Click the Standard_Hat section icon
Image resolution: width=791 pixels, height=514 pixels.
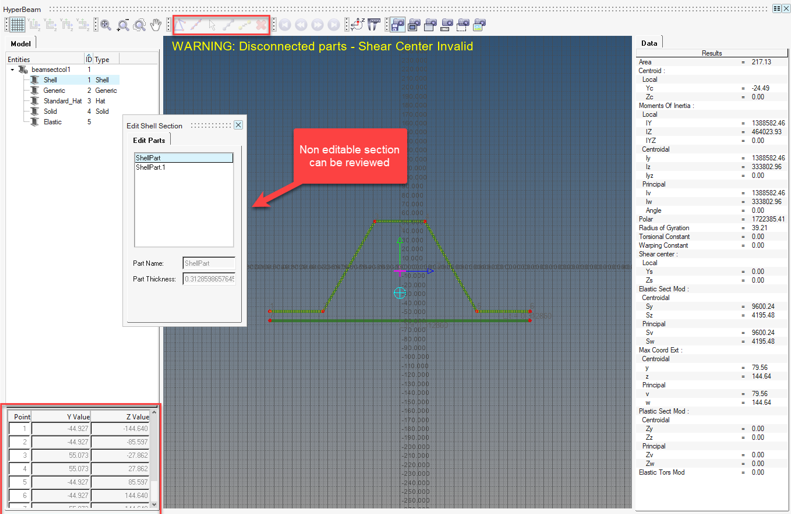tap(35, 101)
